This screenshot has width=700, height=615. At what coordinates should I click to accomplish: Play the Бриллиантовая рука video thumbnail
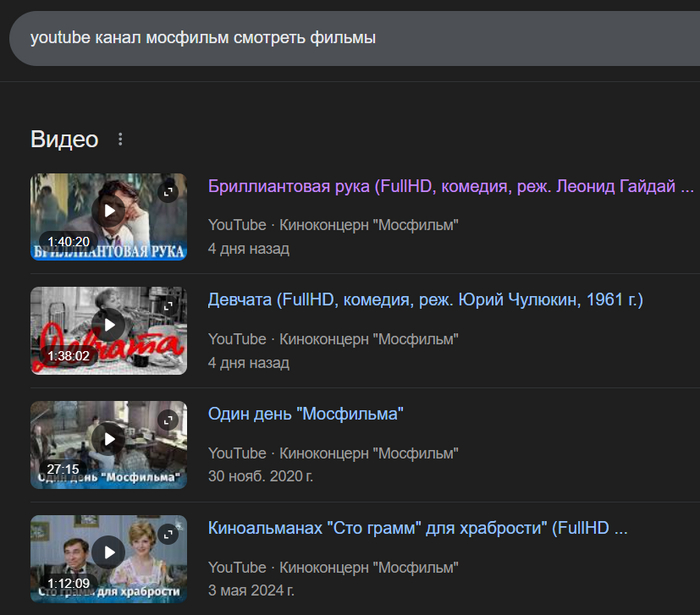tap(108, 211)
